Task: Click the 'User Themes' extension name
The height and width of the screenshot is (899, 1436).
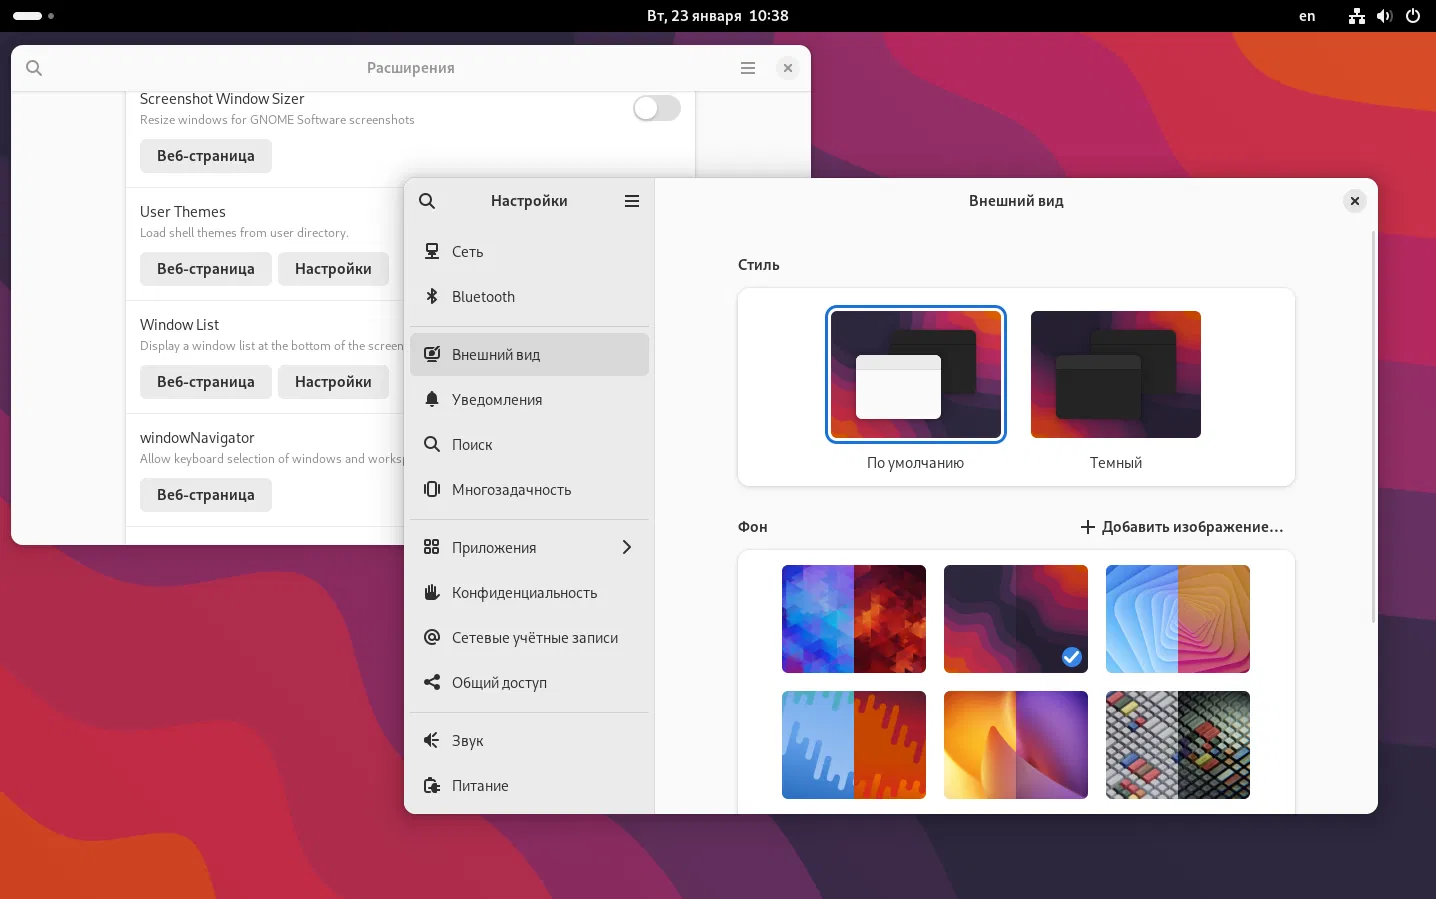Action: 183,212
